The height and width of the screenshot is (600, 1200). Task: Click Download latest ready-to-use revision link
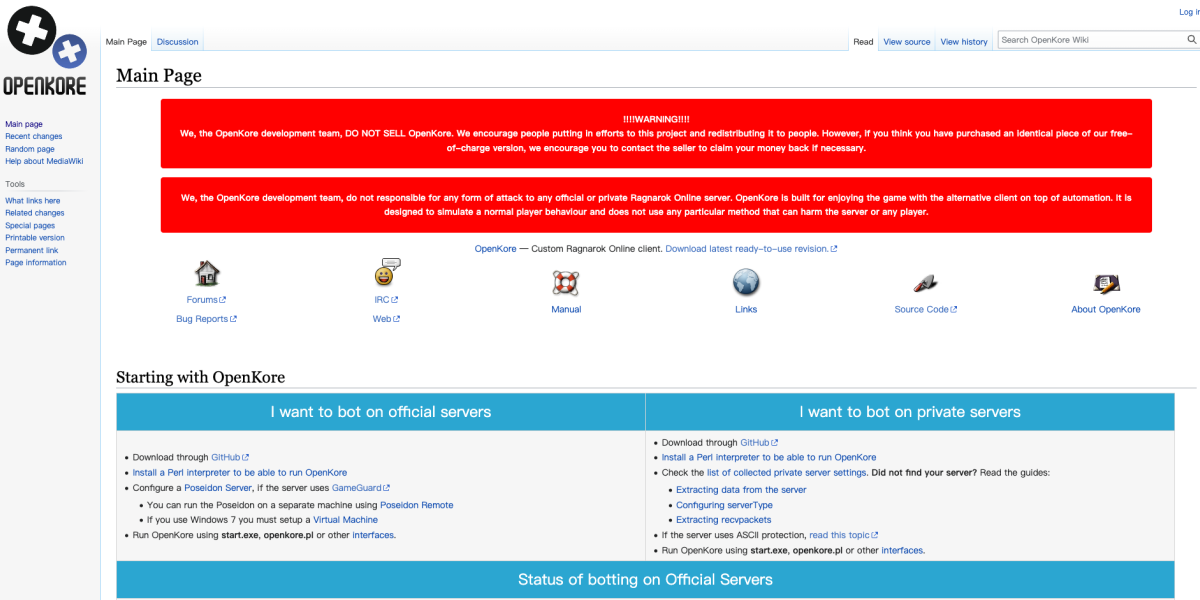(x=747, y=249)
